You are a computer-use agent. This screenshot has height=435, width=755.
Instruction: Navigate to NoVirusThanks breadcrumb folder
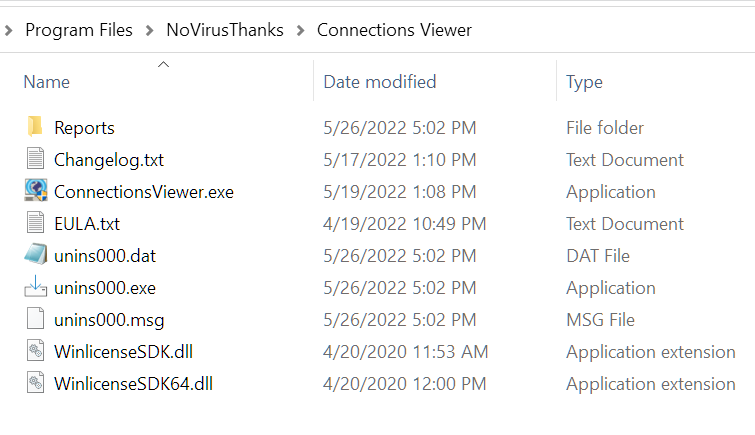(225, 30)
